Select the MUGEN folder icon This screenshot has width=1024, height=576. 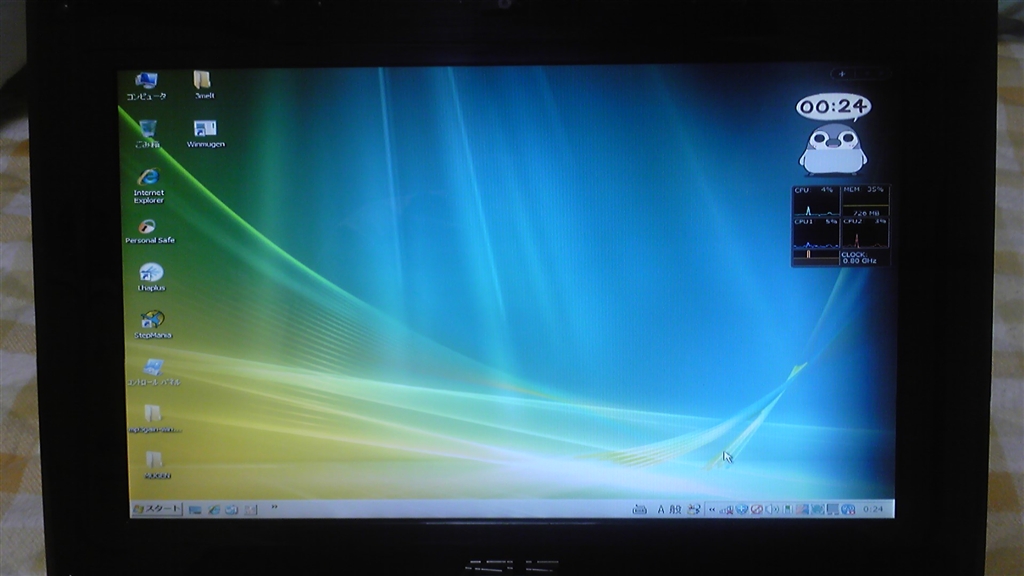[154, 465]
